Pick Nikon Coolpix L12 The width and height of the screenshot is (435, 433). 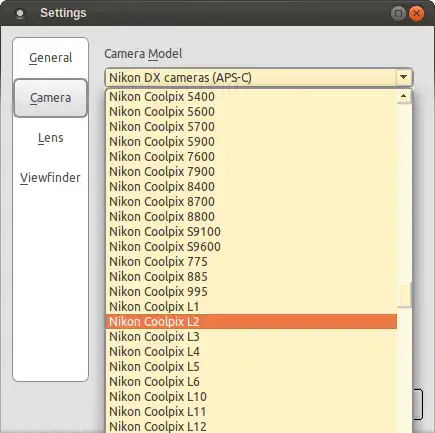click(251, 426)
